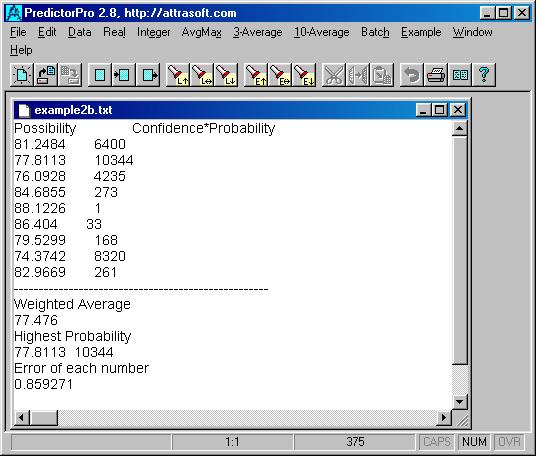This screenshot has width=537, height=456.
Task: Select the L-down flashlight toolbar icon
Action: 226,75
